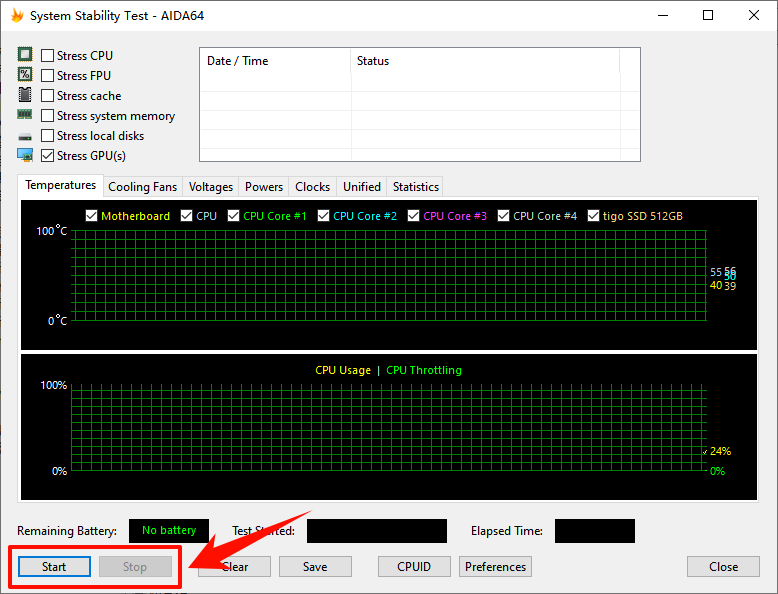
Task: Enable the Stress FPU checkbox
Action: (x=47, y=75)
